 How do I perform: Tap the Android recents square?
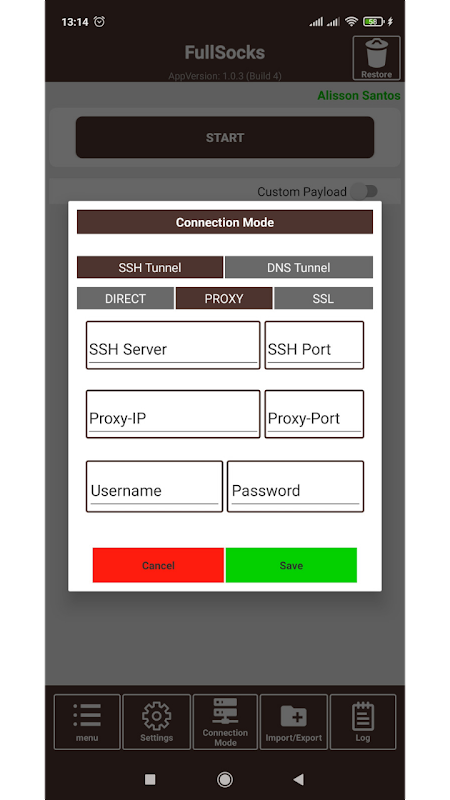click(x=150, y=779)
